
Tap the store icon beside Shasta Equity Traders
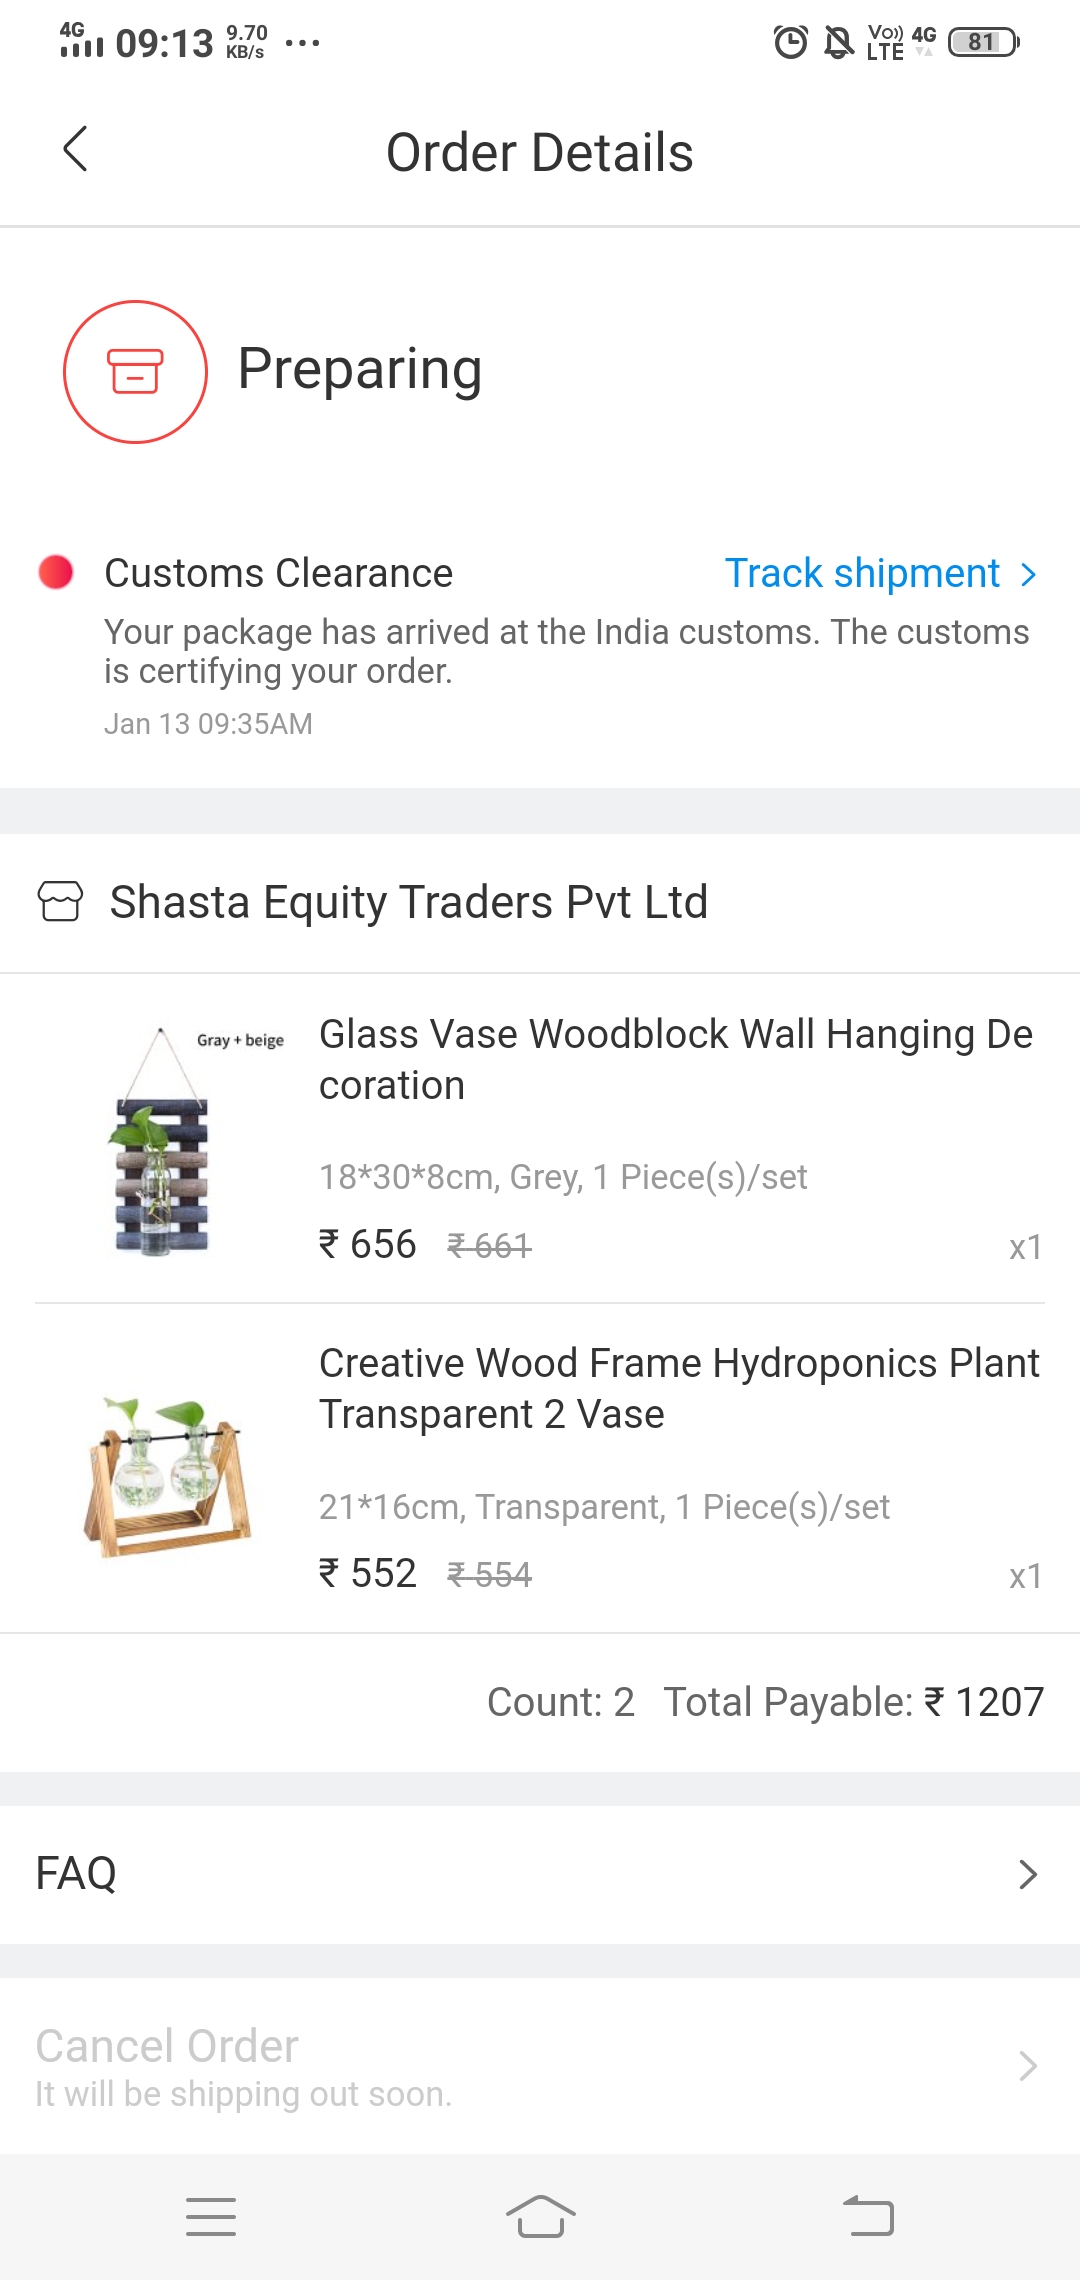pos(60,901)
